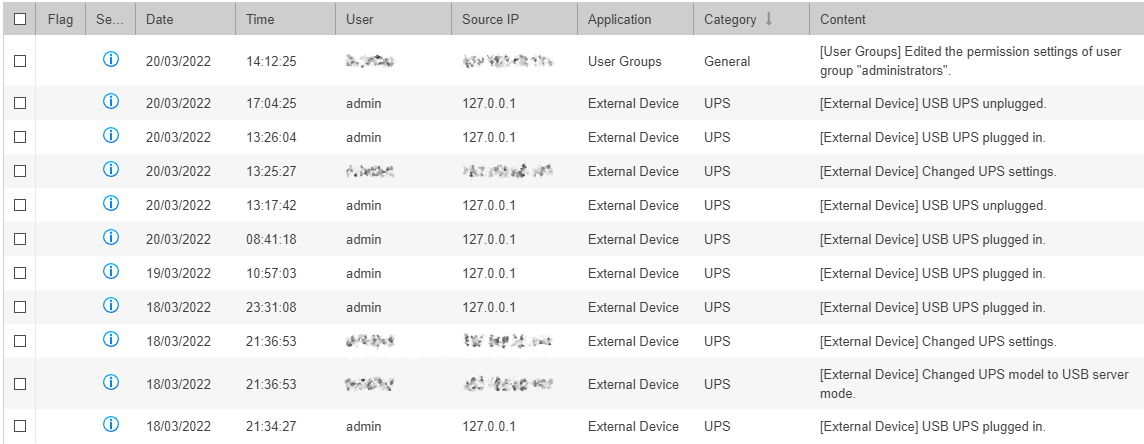Image resolution: width=1144 pixels, height=444 pixels.
Task: Click the Application column header
Action: click(x=619, y=19)
